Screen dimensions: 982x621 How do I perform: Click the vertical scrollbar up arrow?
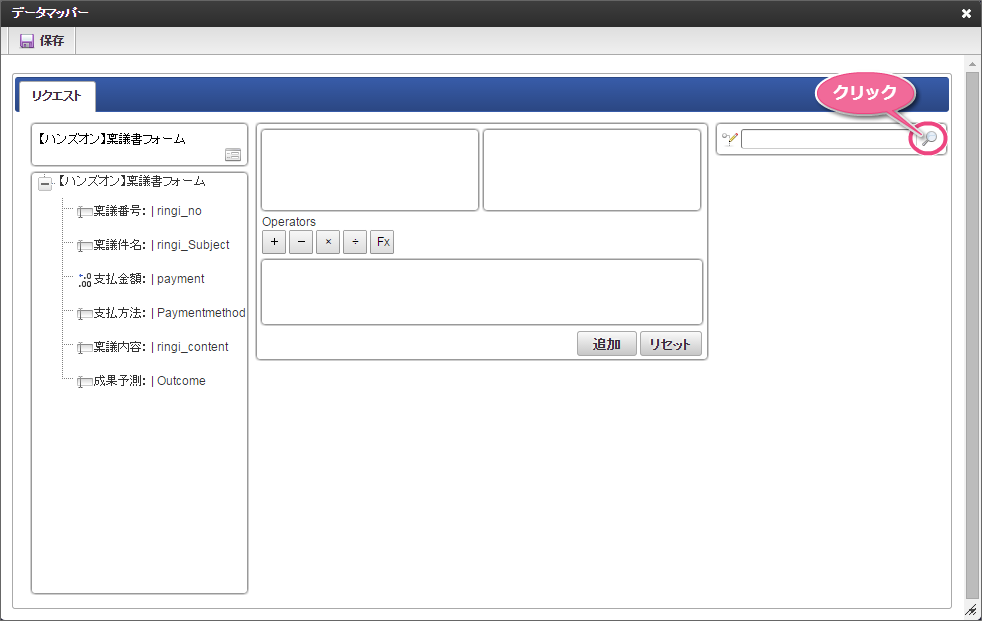pos(972,64)
